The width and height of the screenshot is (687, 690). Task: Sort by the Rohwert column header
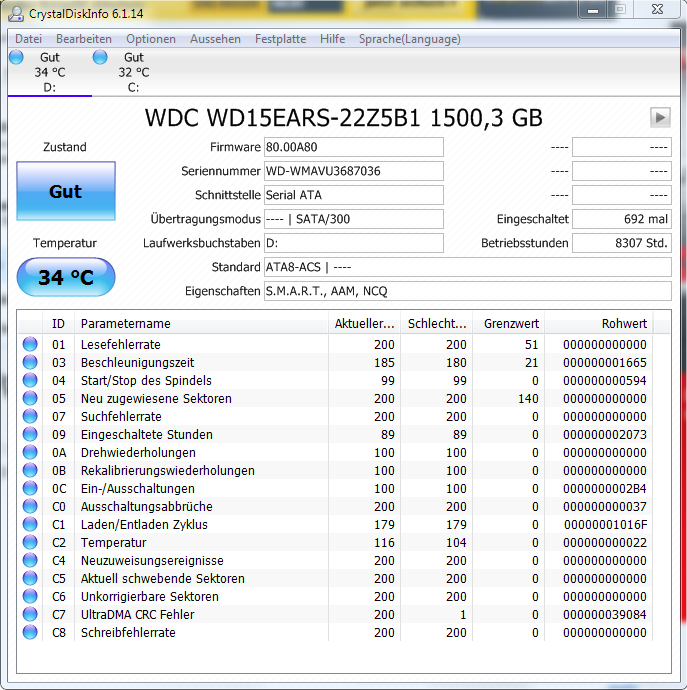(x=599, y=323)
